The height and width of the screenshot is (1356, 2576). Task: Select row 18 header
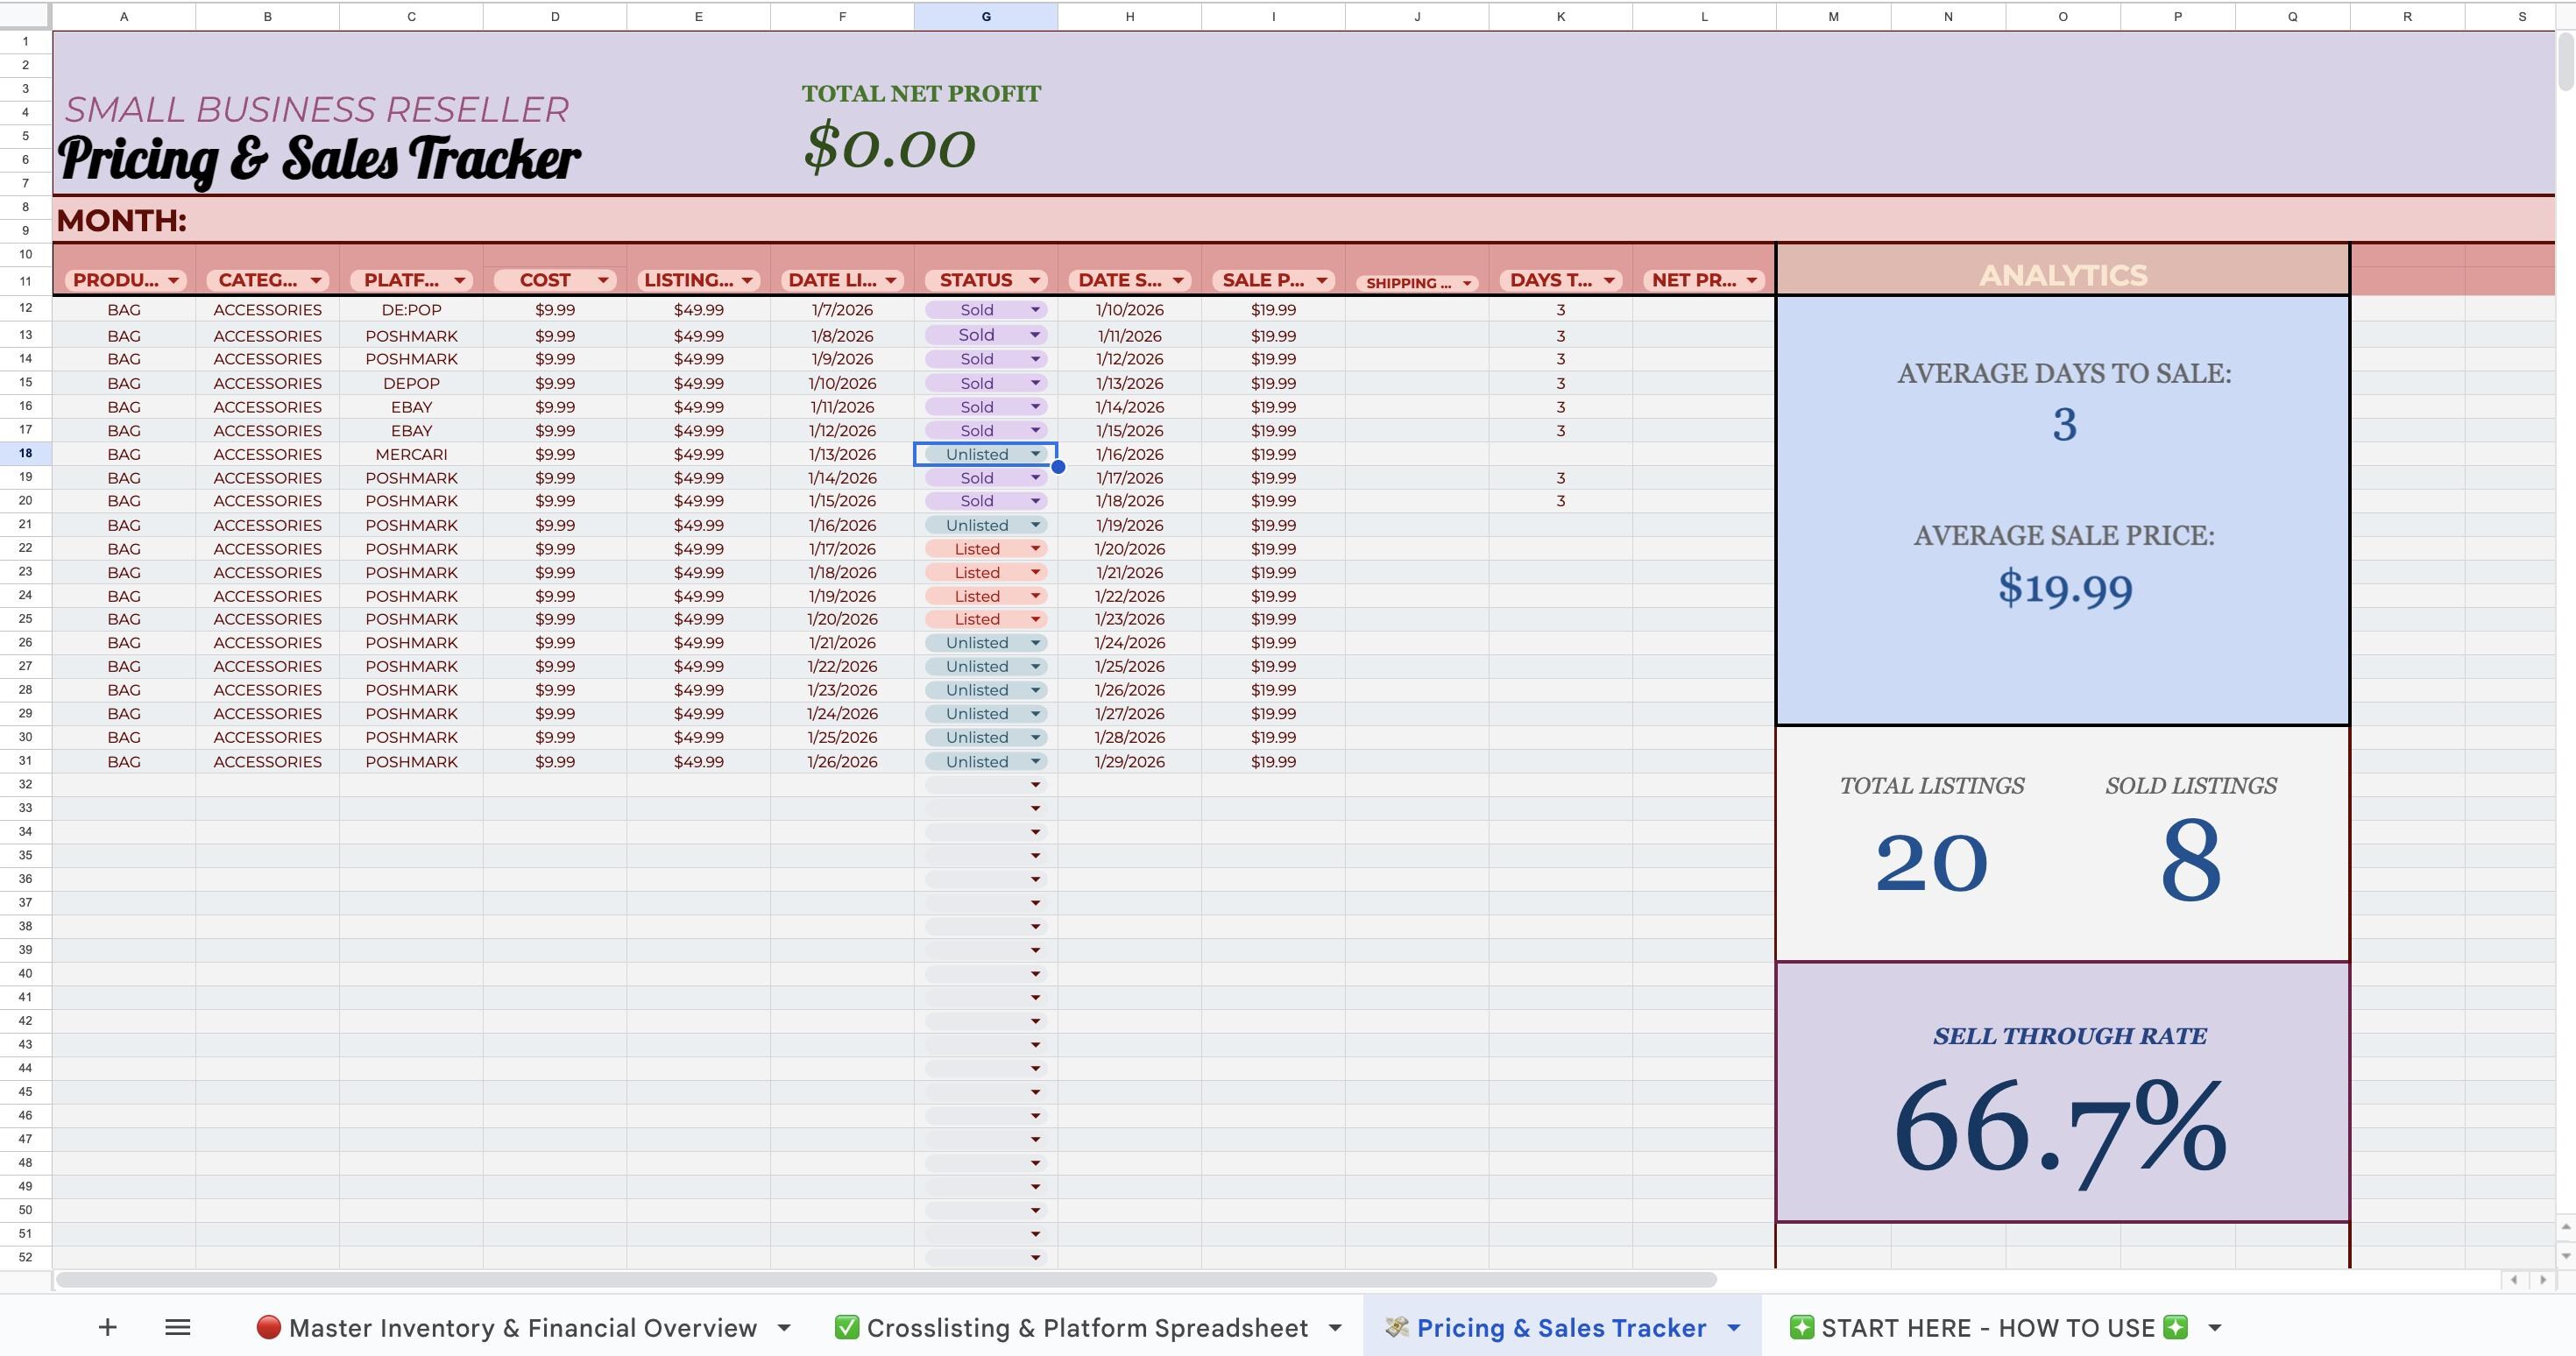[25, 453]
